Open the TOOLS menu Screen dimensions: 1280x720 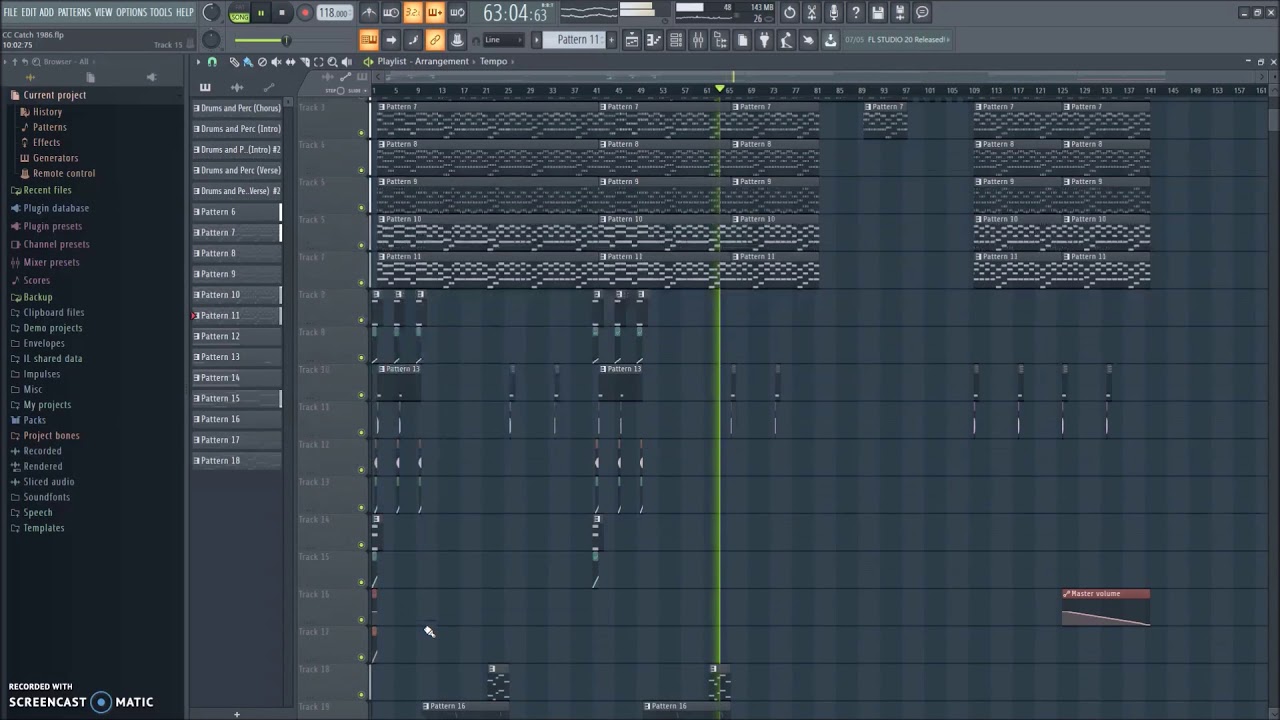(161, 12)
